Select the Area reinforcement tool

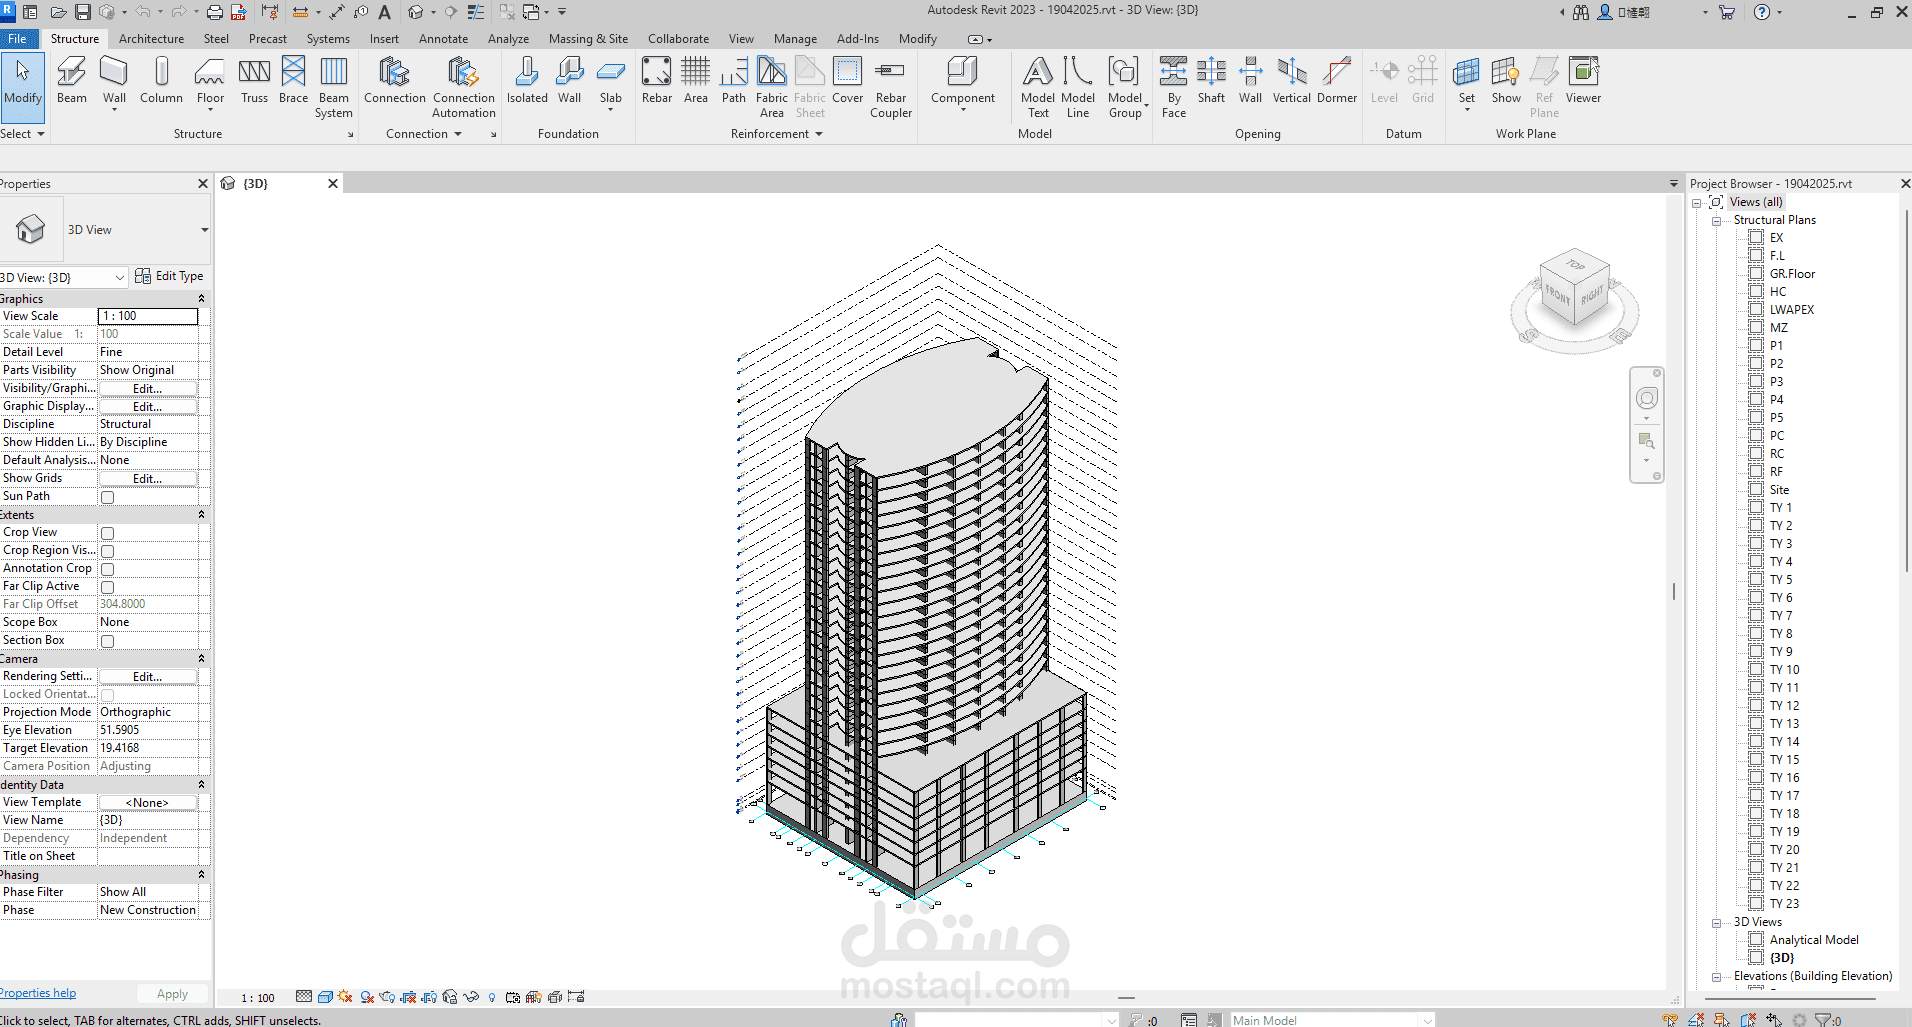(696, 80)
